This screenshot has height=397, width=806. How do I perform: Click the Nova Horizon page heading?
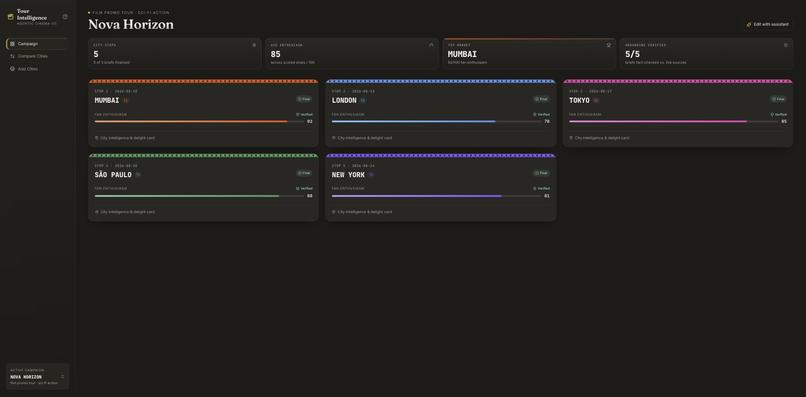[131, 24]
